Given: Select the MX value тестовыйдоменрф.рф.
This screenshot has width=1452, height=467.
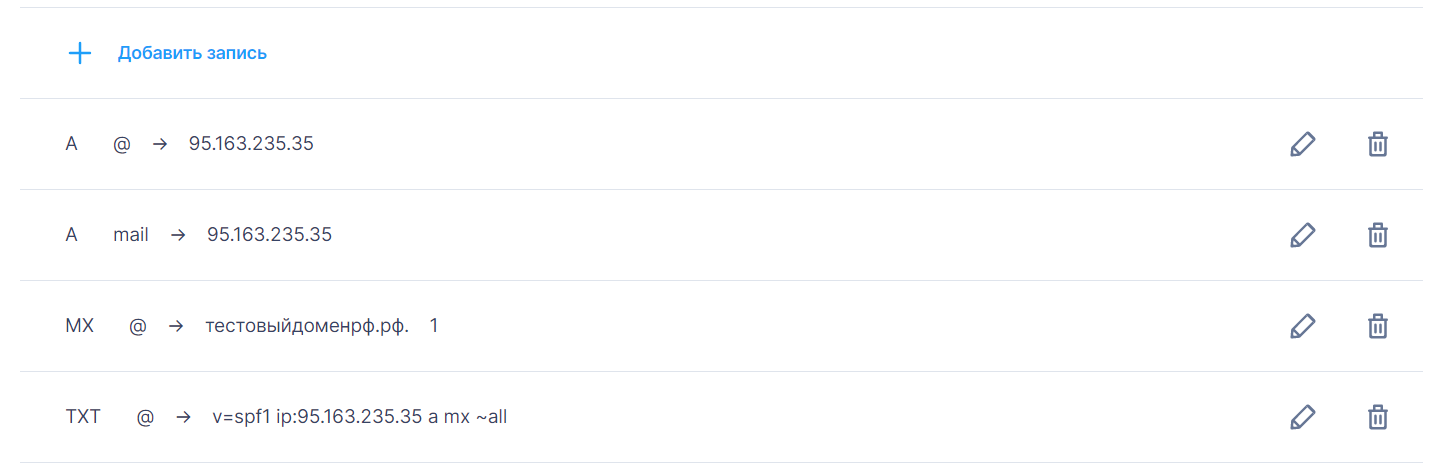Looking at the screenshot, I should 307,326.
